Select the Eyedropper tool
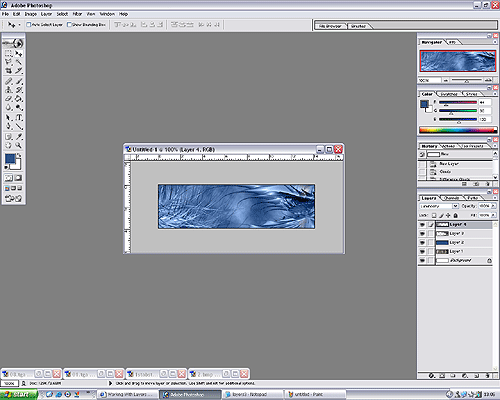Image resolution: width=500 pixels, height=400 pixels. pos(19,137)
